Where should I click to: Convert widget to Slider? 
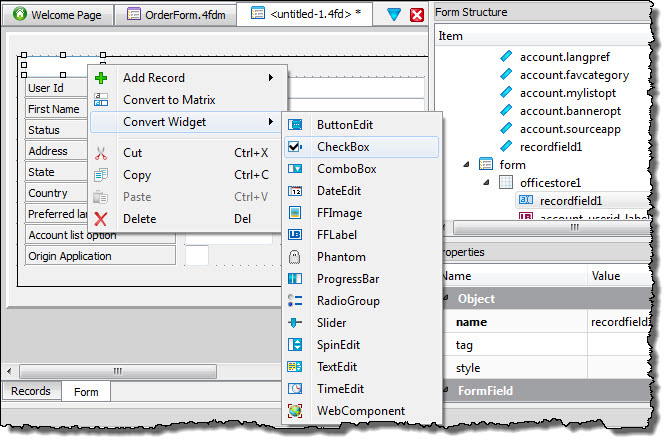[x=361, y=323]
